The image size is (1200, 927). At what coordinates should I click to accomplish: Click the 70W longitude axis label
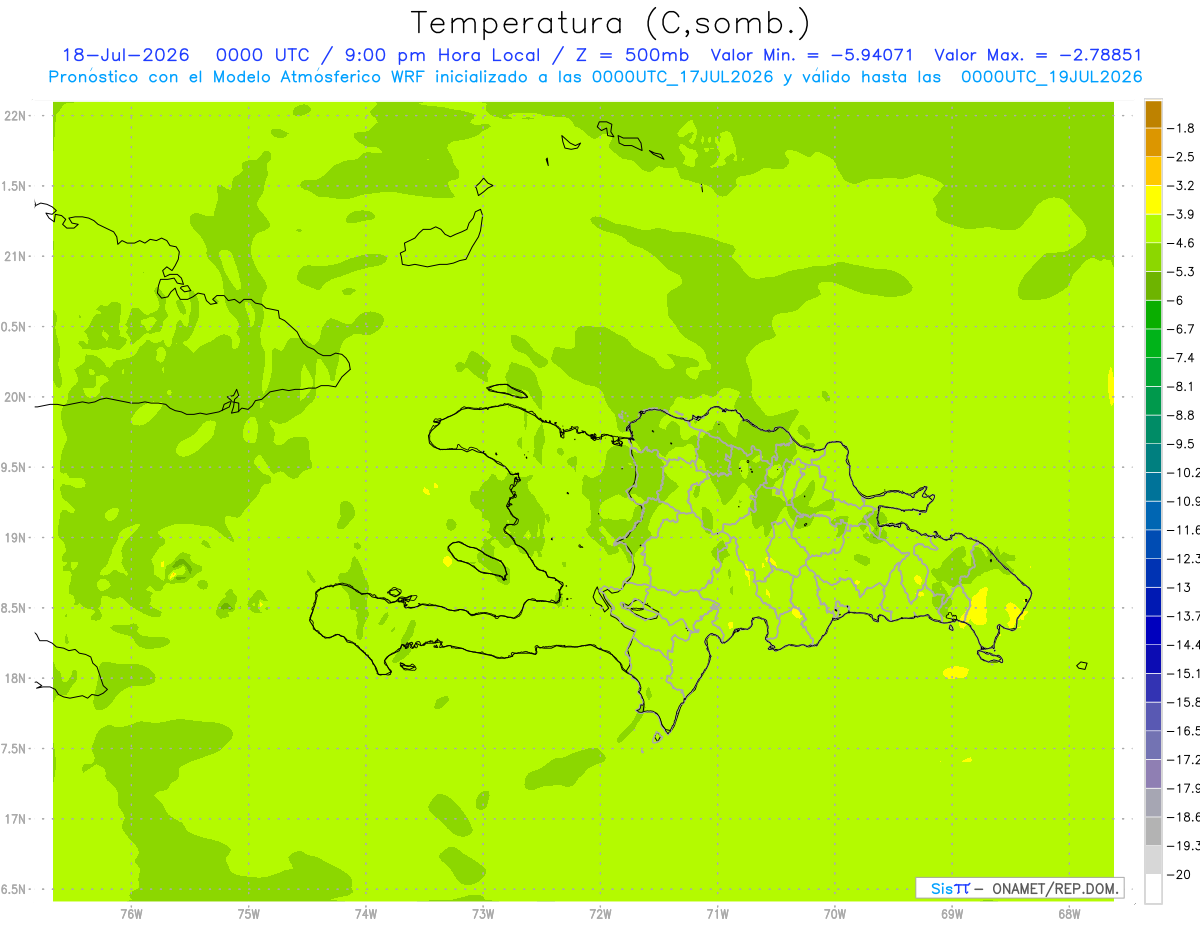point(835,914)
